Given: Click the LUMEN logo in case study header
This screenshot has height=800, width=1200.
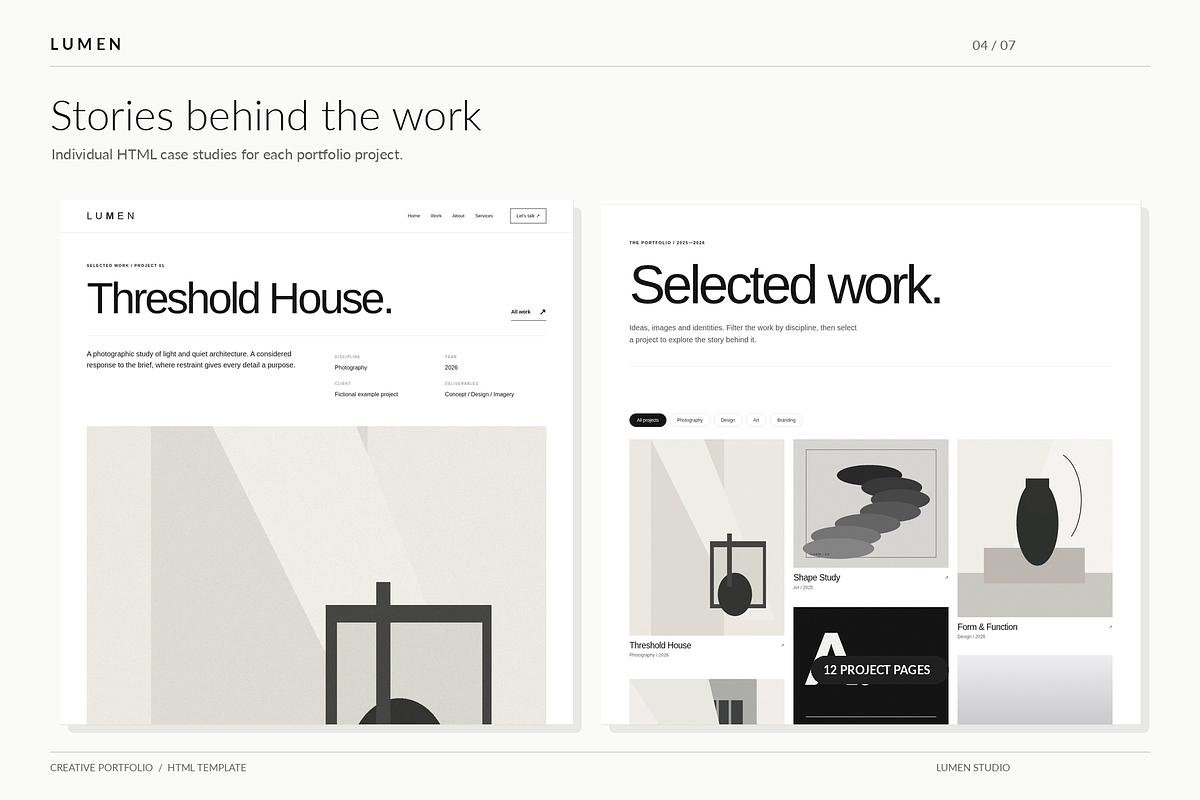Looking at the screenshot, I should coord(110,216).
